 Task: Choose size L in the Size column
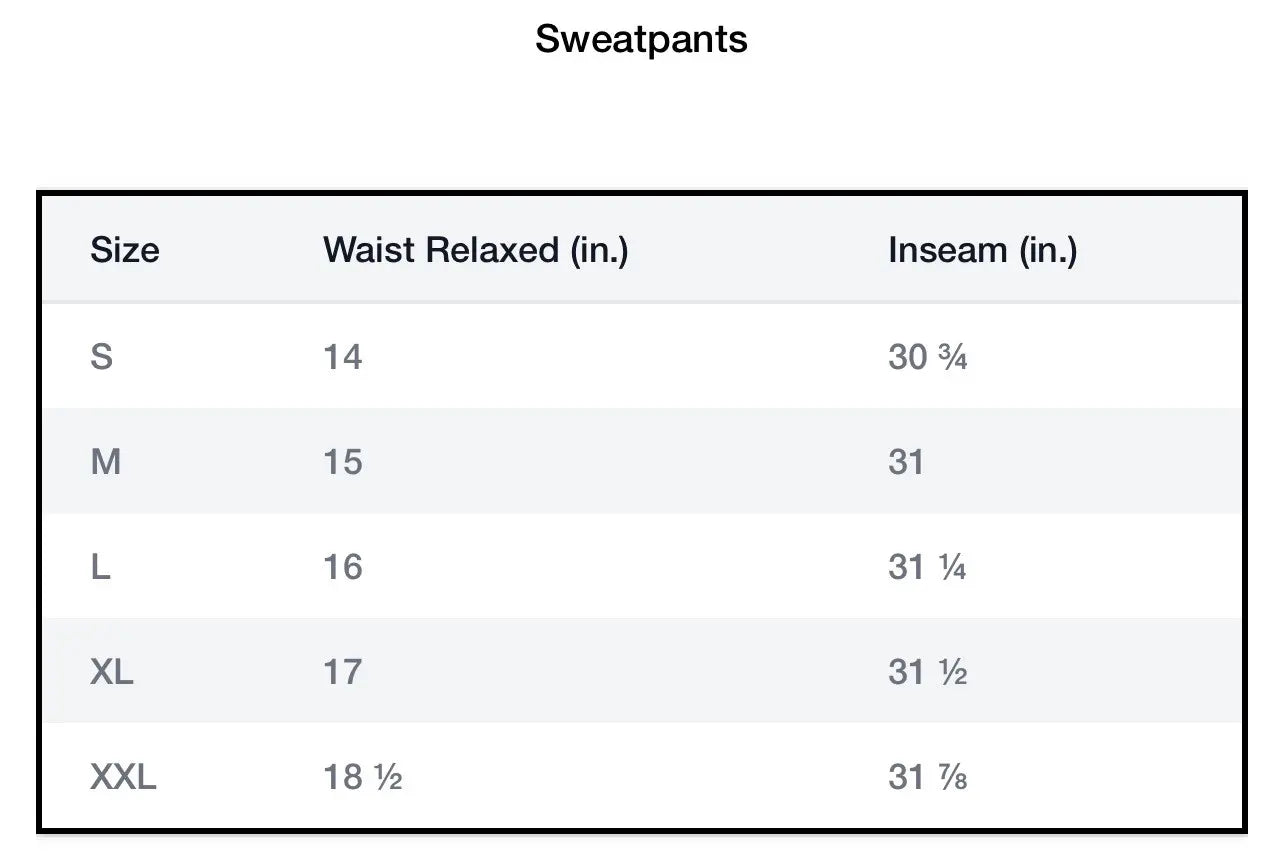[100, 567]
